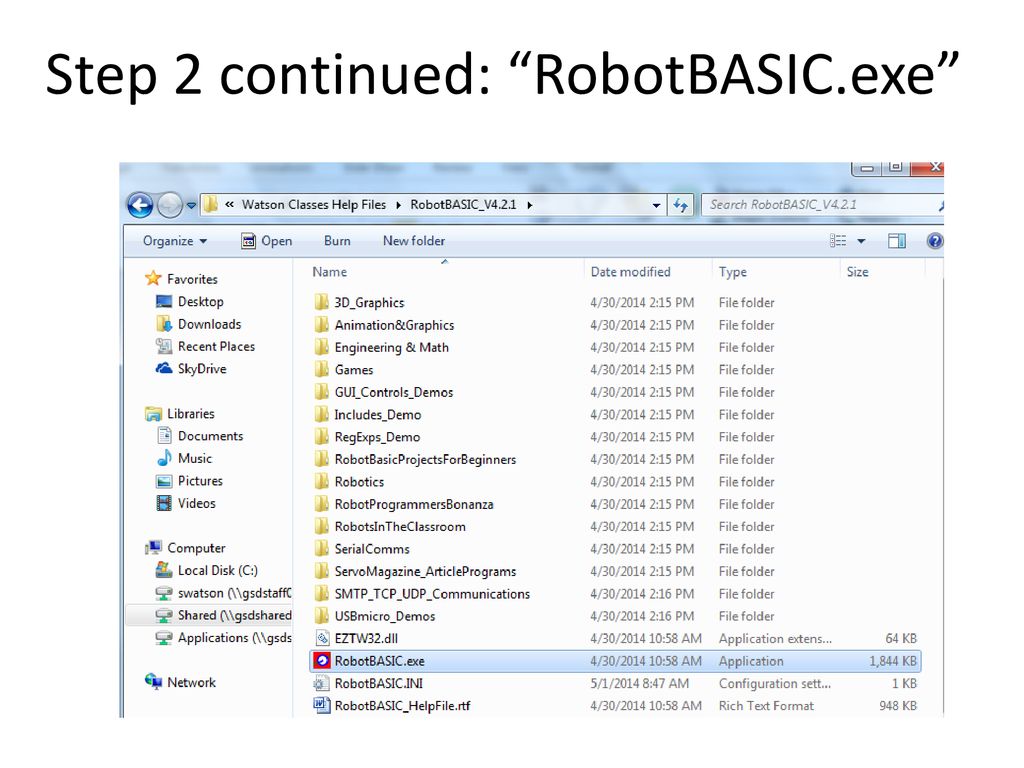
Task: Click the Change your view icon
Action: click(838, 241)
